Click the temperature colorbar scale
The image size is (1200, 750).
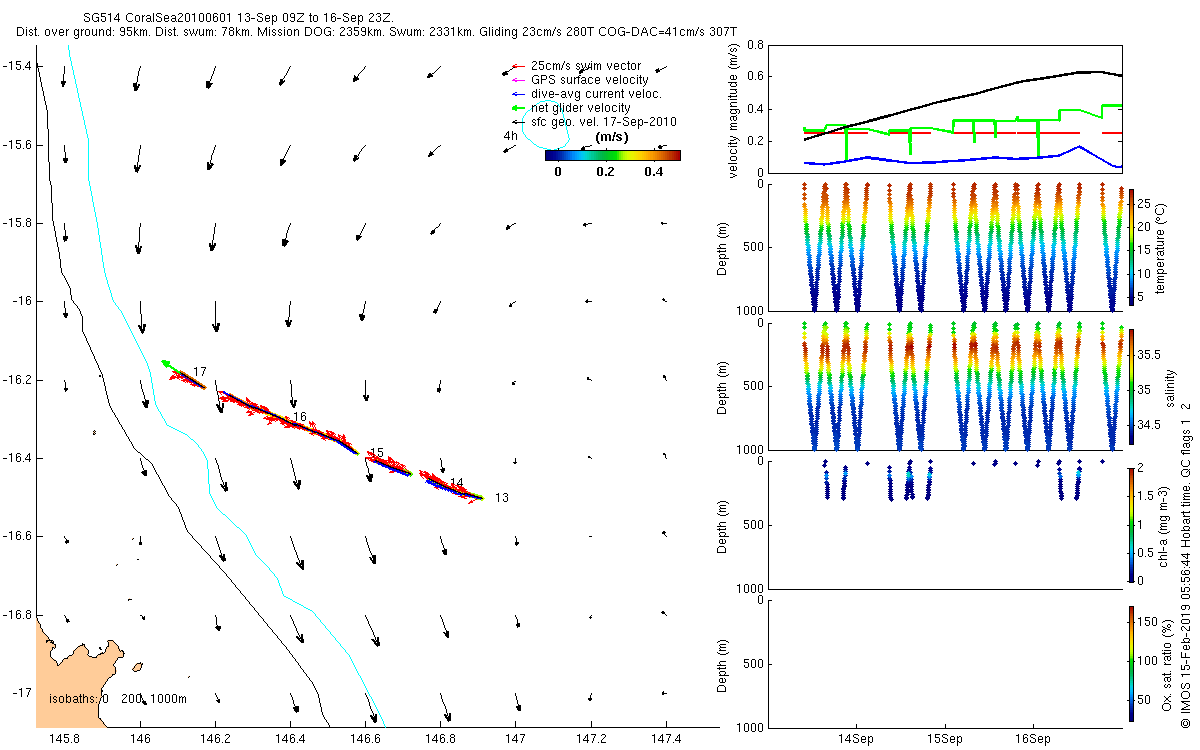[x=1131, y=247]
